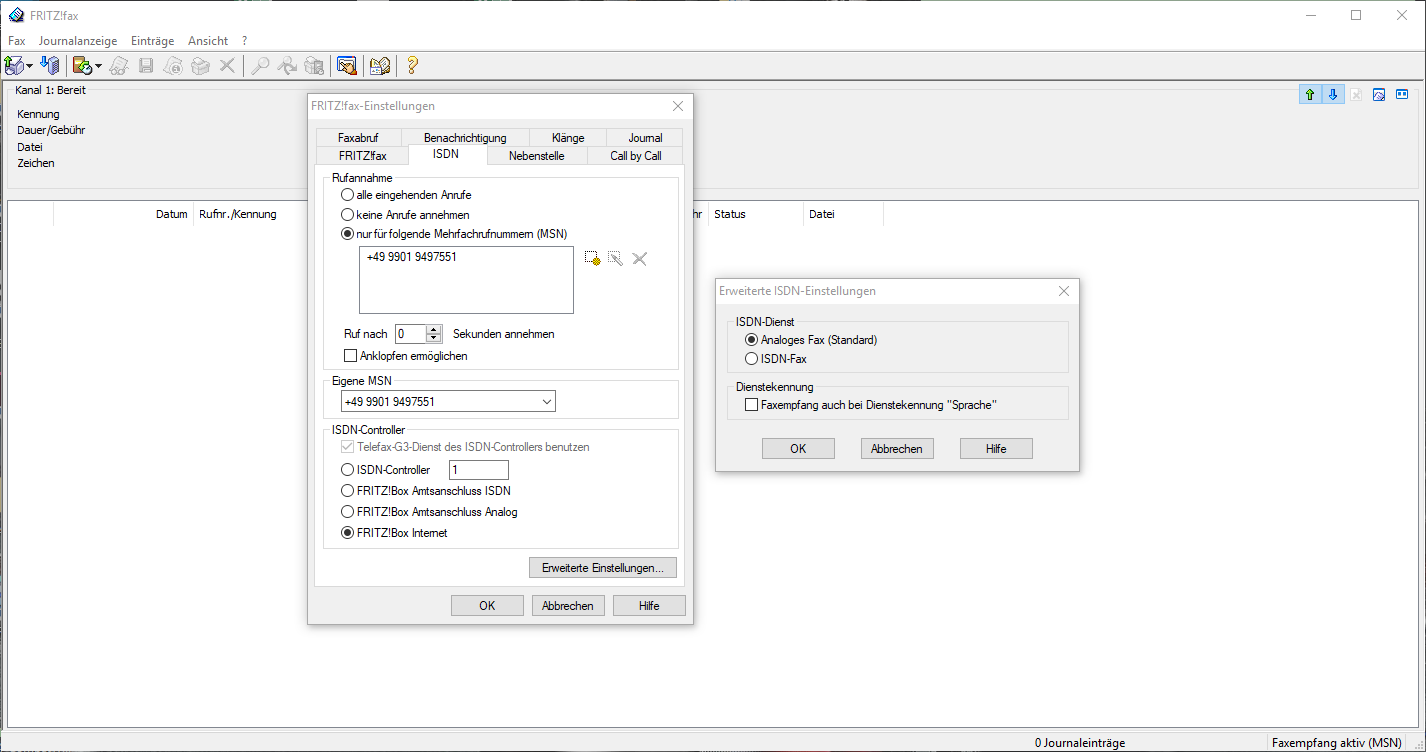The height and width of the screenshot is (752, 1426).
Task: Open the Journalanzeige menu
Action: point(78,41)
